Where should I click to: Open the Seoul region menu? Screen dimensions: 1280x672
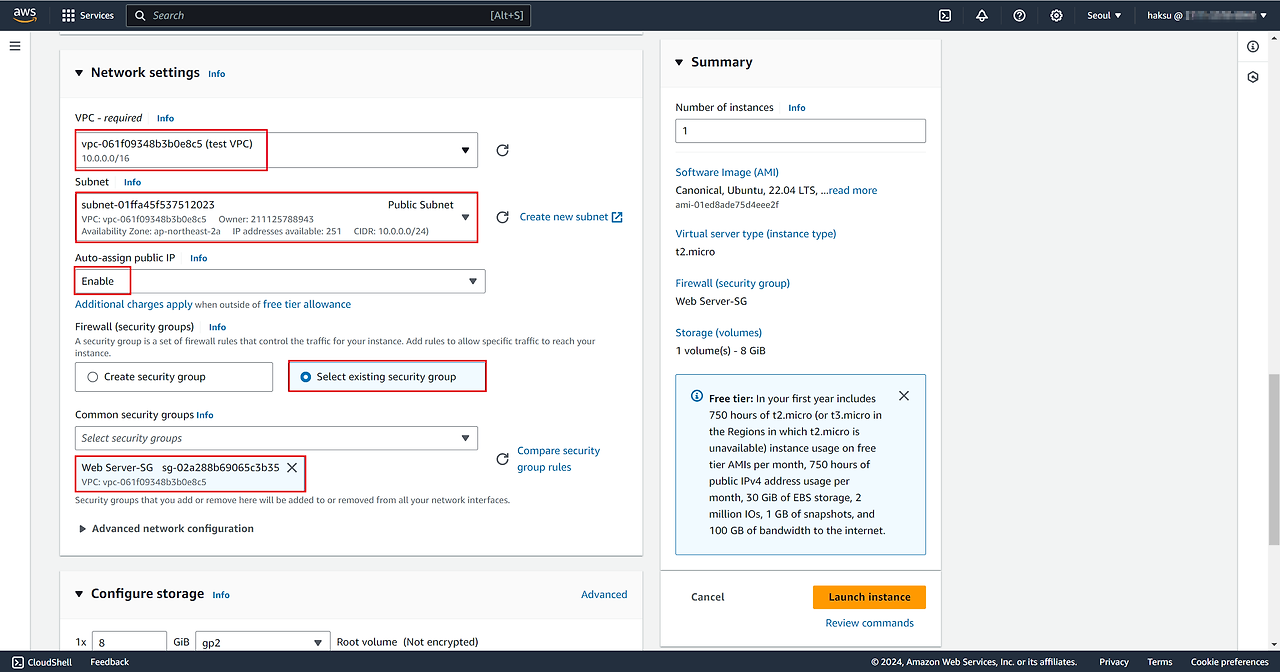pos(1104,15)
